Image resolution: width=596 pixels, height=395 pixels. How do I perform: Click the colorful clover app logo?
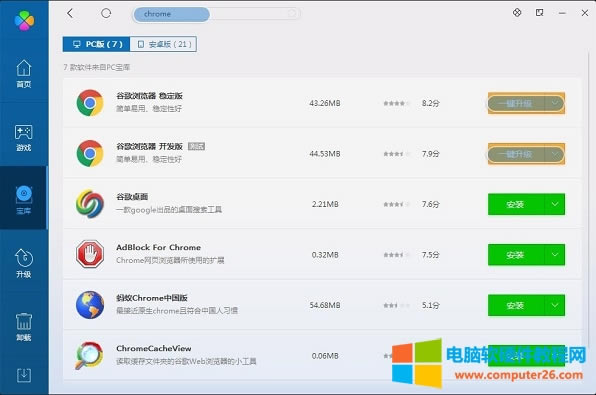24,20
